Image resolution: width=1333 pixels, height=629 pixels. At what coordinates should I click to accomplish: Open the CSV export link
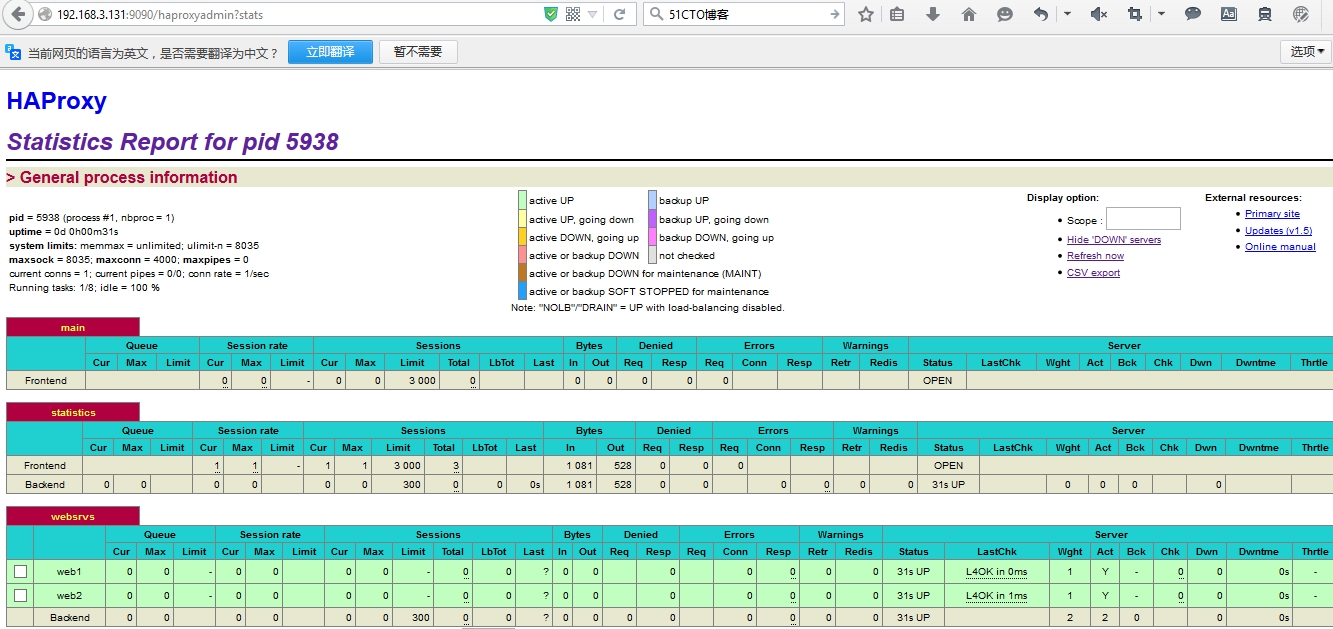click(x=1092, y=272)
